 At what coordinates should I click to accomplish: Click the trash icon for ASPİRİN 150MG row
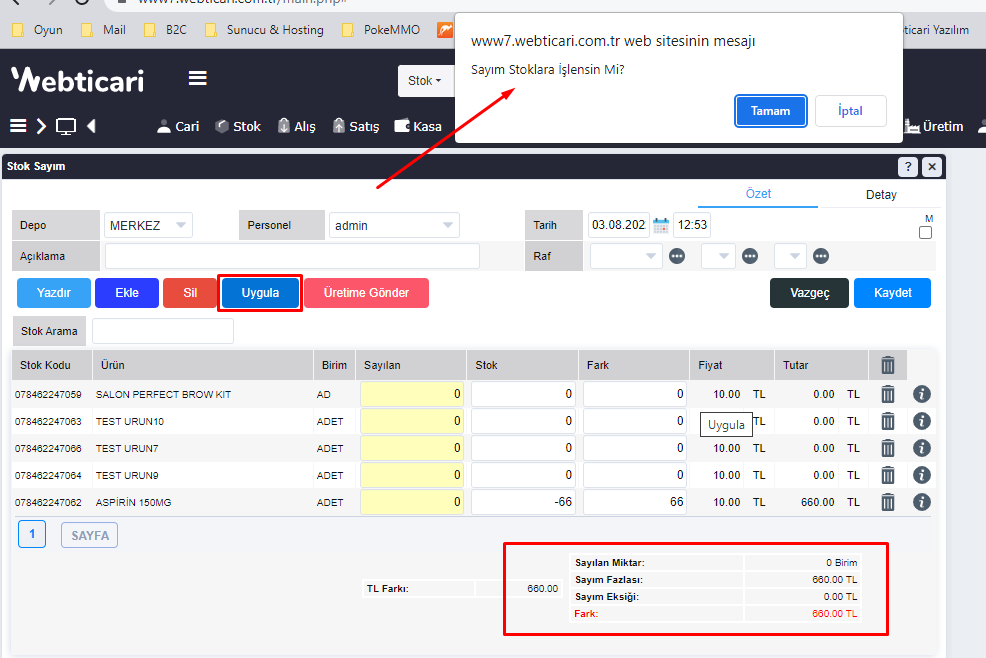pyautogui.click(x=888, y=502)
